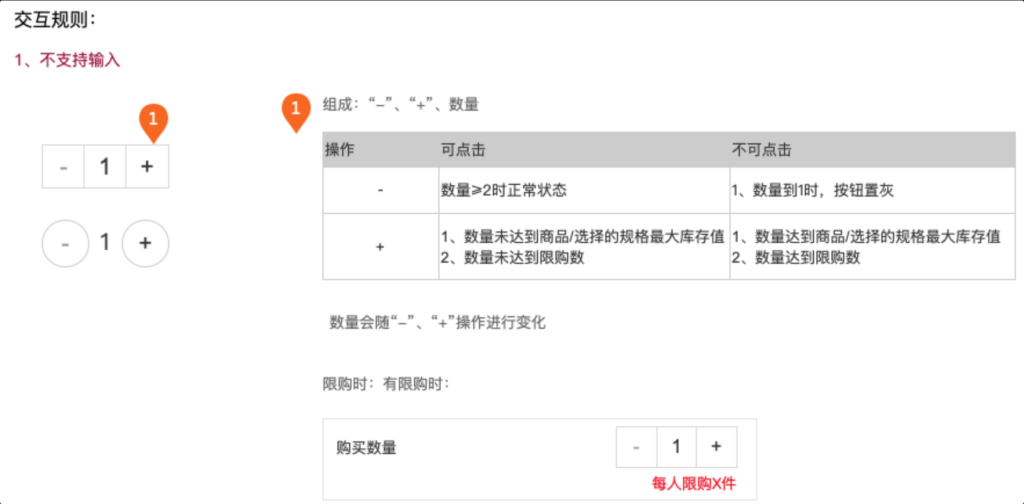Click the 购买数量 label
The height and width of the screenshot is (504, 1024).
366,447
